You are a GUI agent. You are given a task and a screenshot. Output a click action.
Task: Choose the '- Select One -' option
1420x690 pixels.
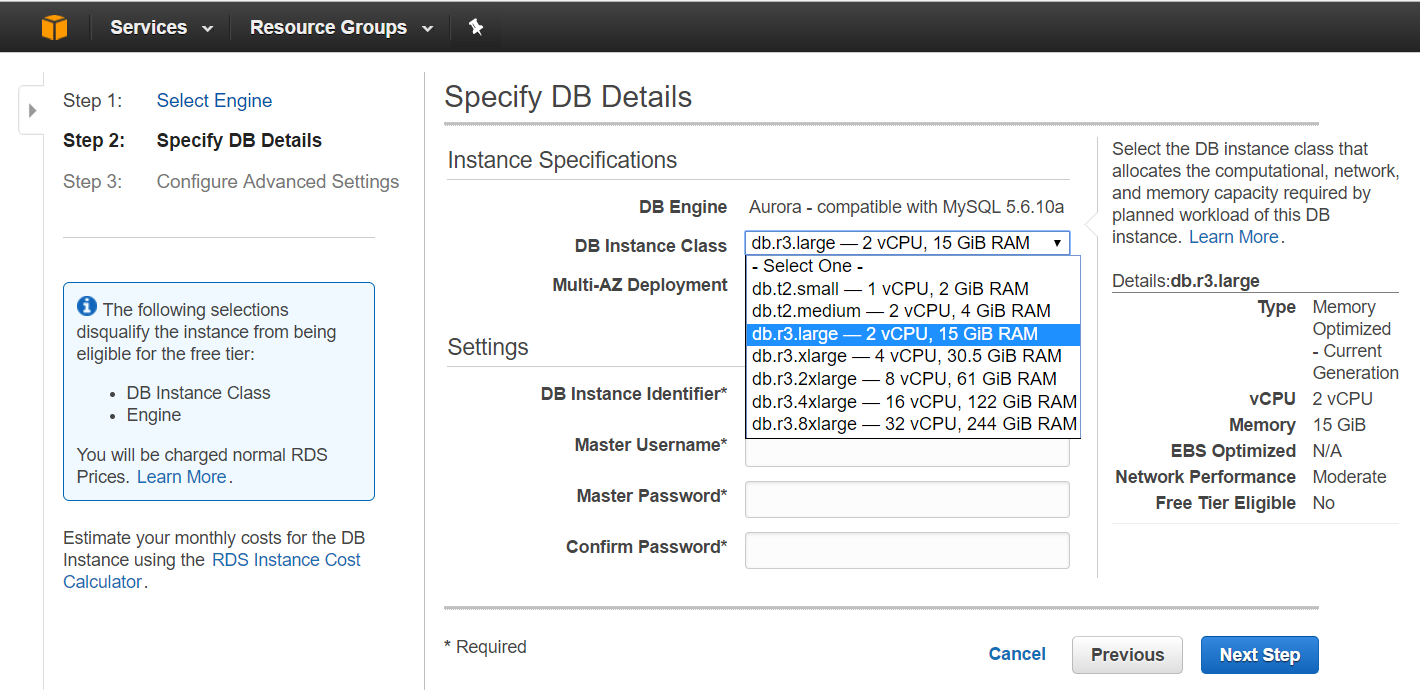(x=913, y=266)
